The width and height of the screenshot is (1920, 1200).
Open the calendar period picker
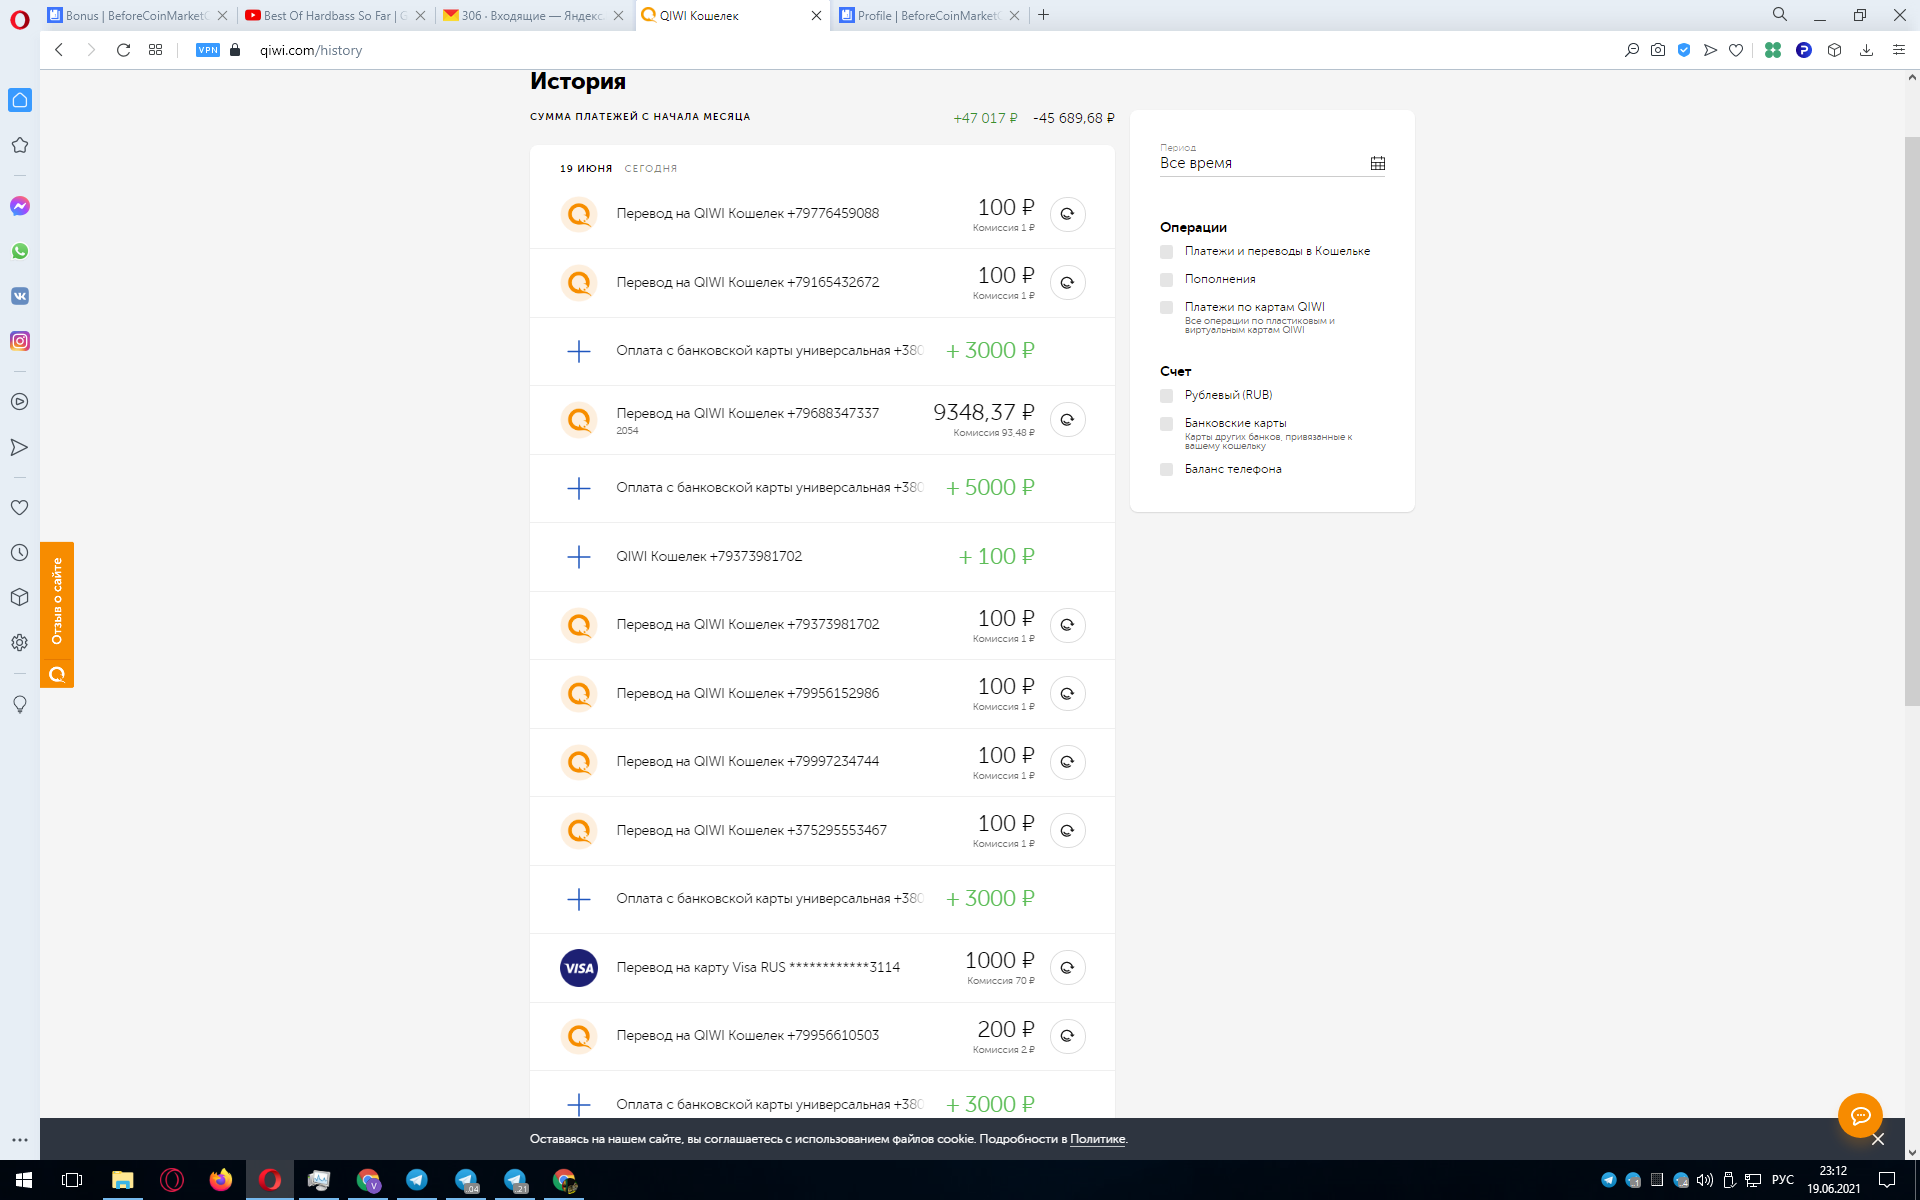click(1377, 163)
